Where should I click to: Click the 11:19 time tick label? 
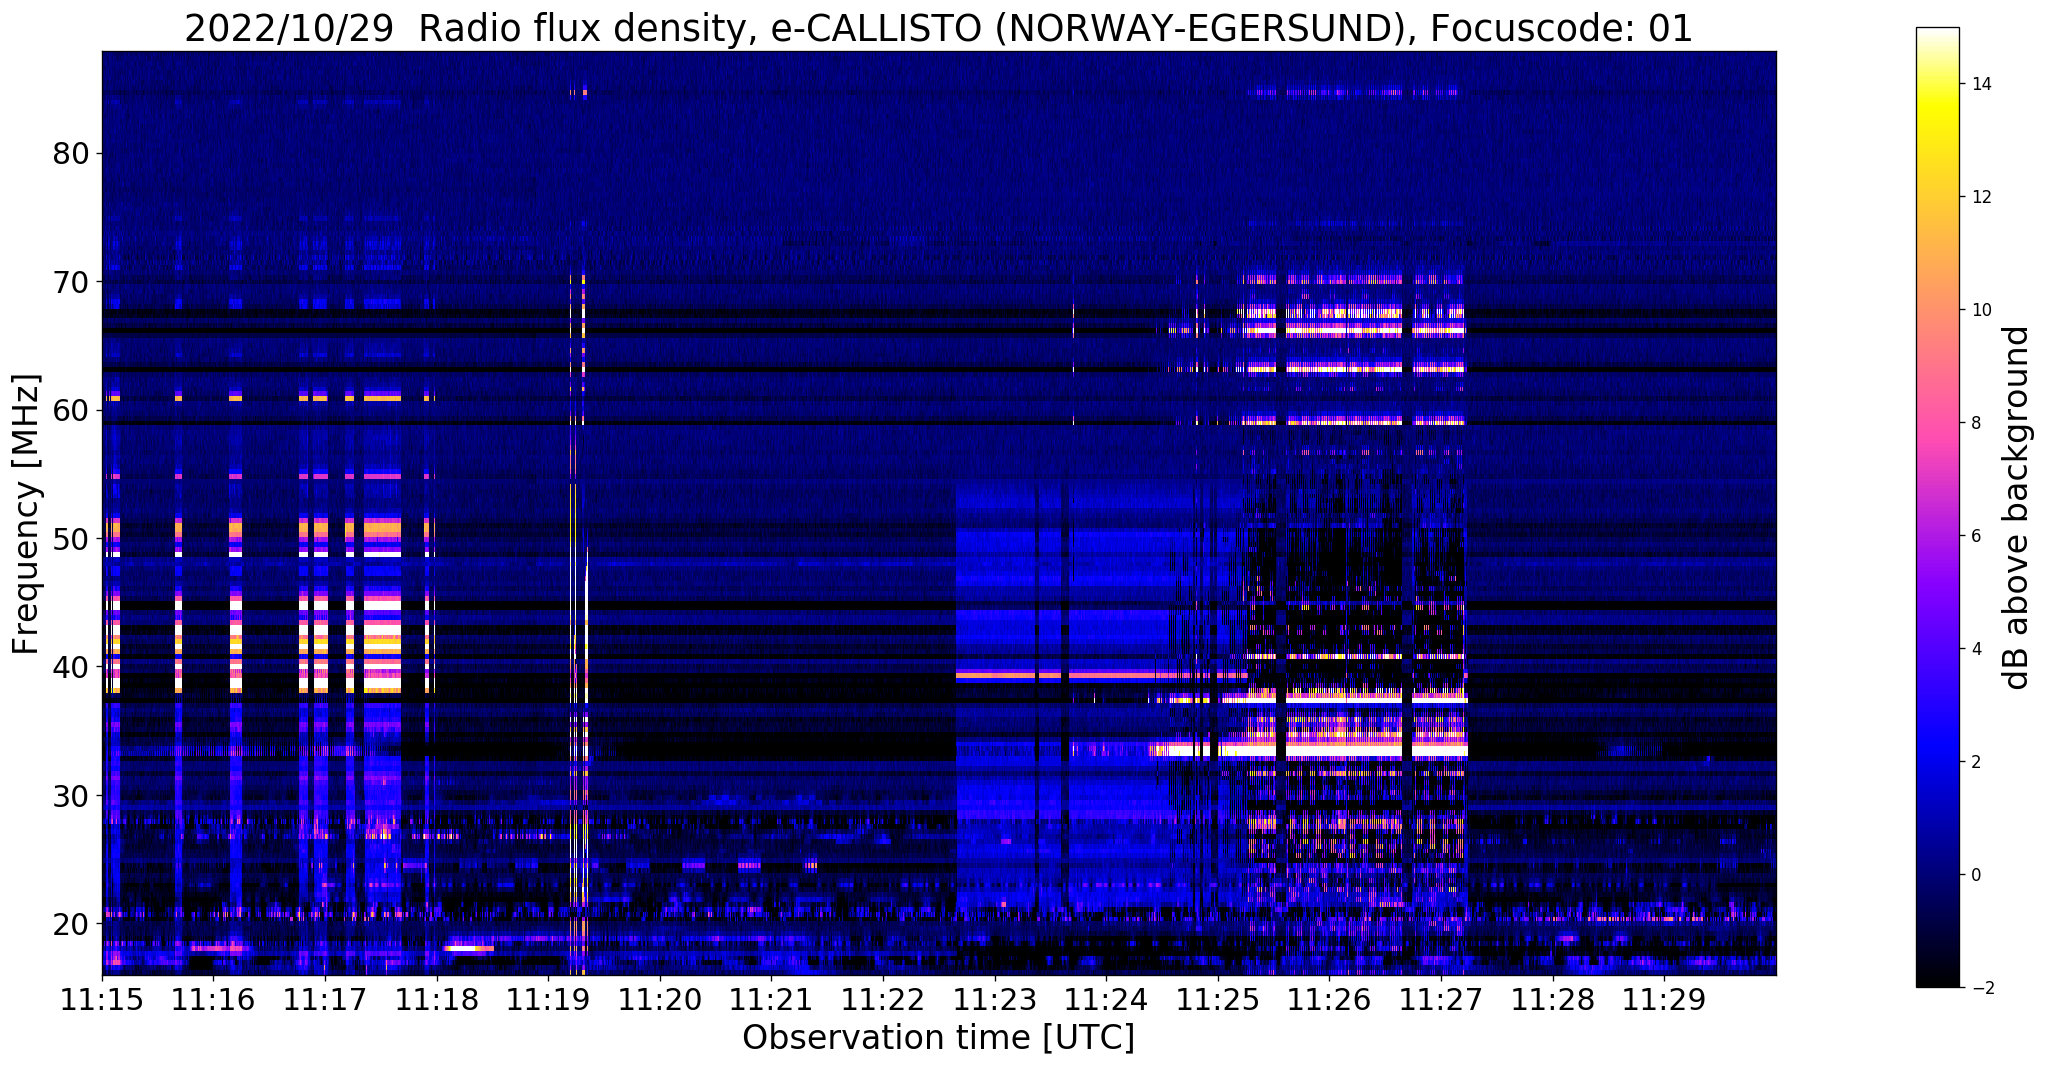[548, 1000]
